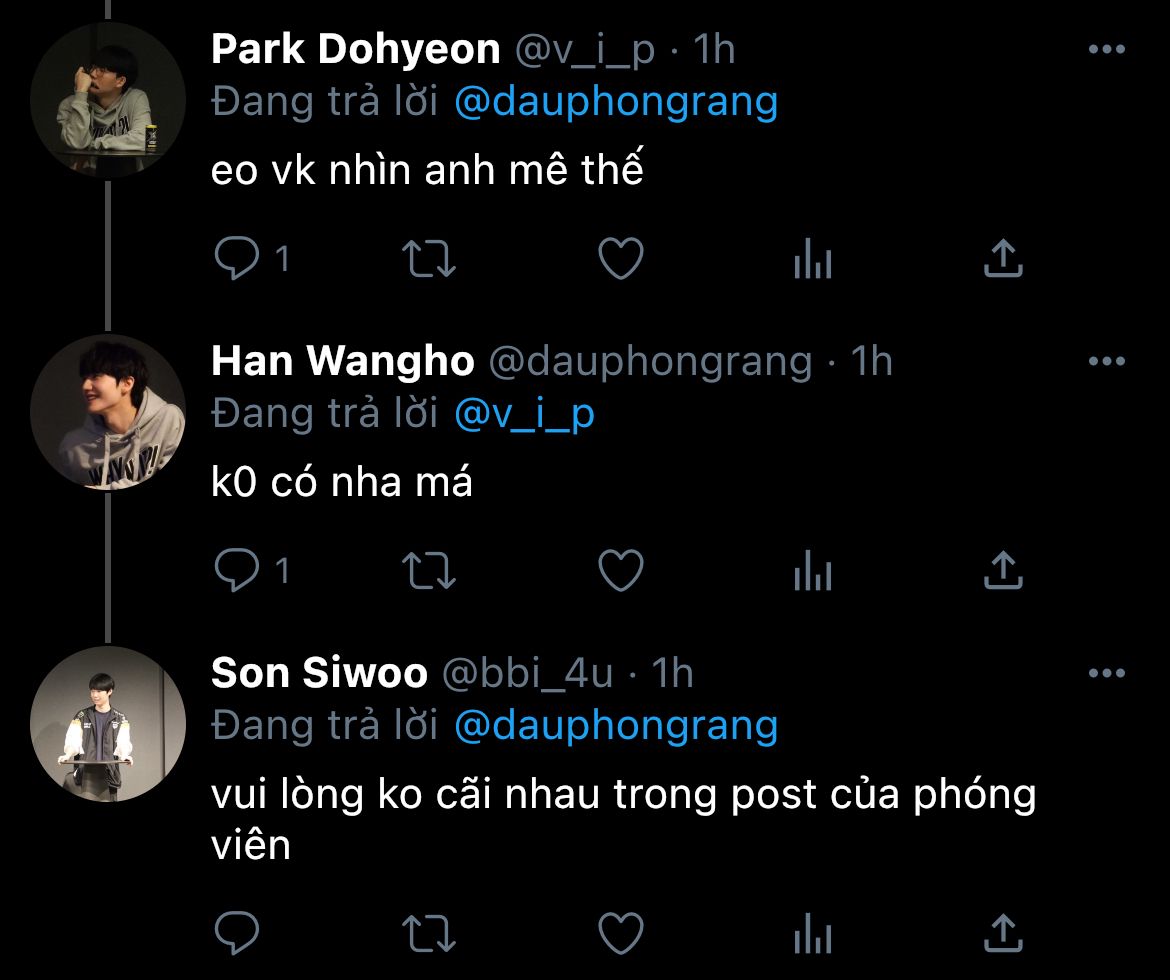Open the @v_i_p mention link

pyautogui.click(x=525, y=414)
